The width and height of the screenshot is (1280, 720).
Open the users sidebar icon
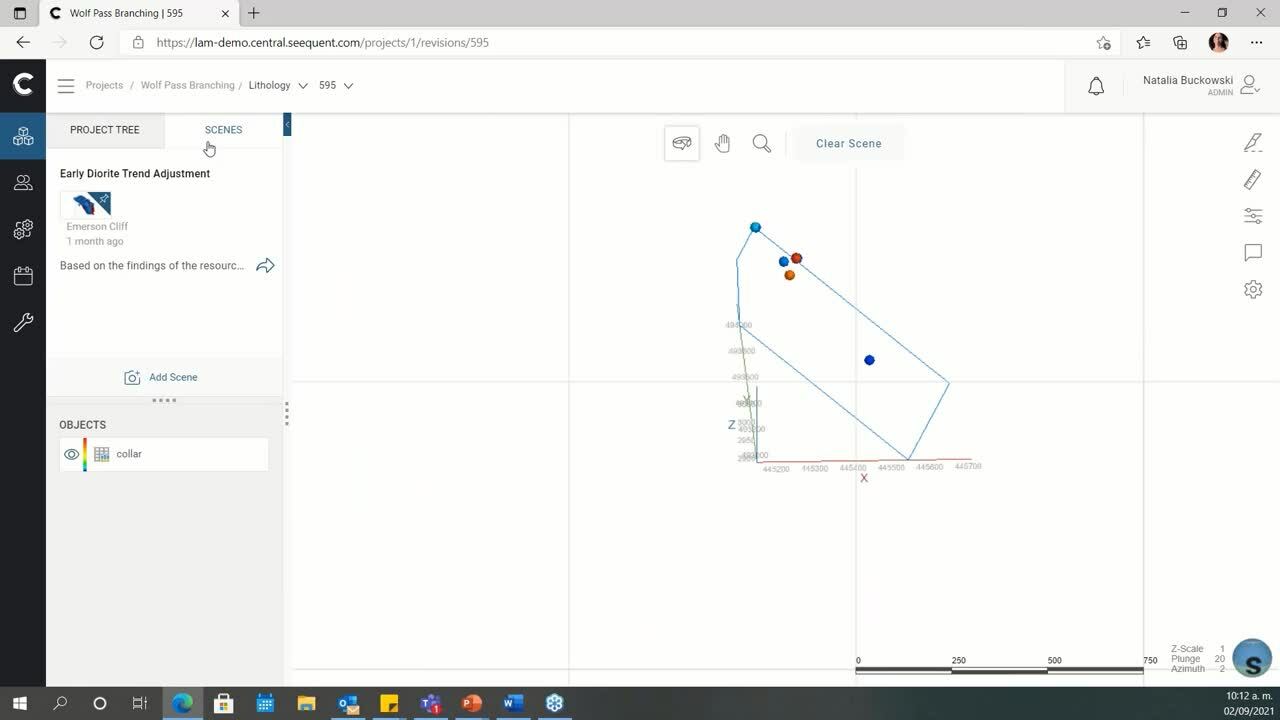coord(23,183)
